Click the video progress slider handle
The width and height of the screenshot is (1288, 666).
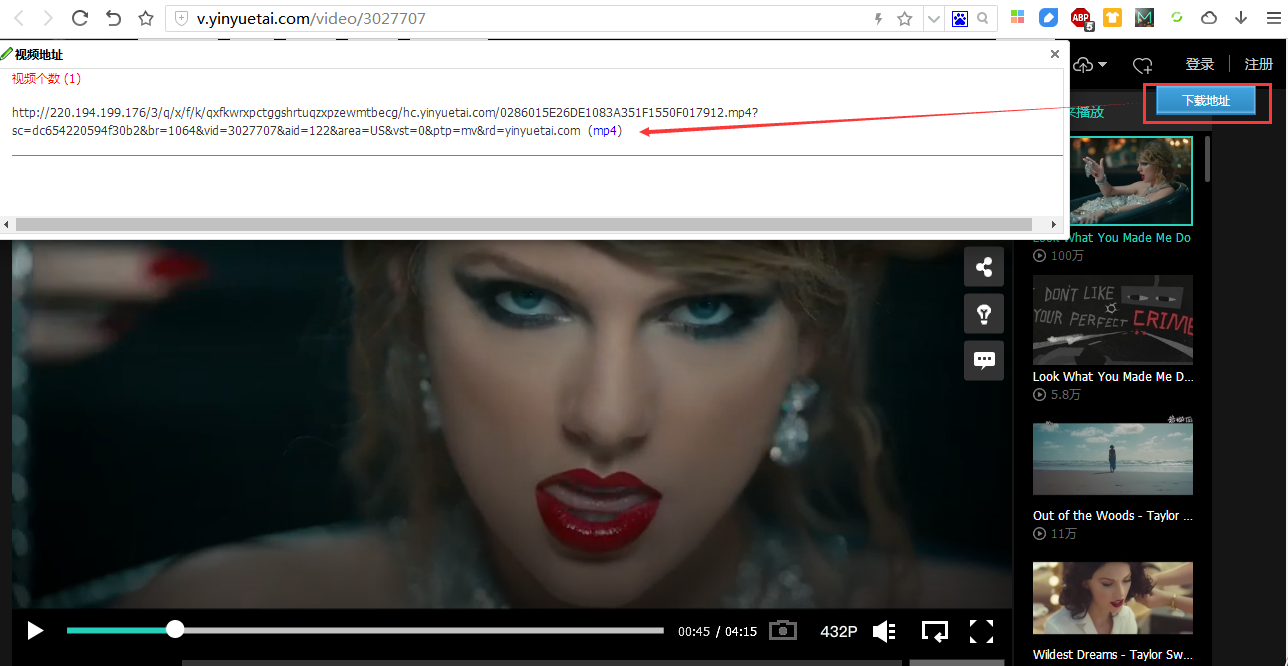pos(175,629)
